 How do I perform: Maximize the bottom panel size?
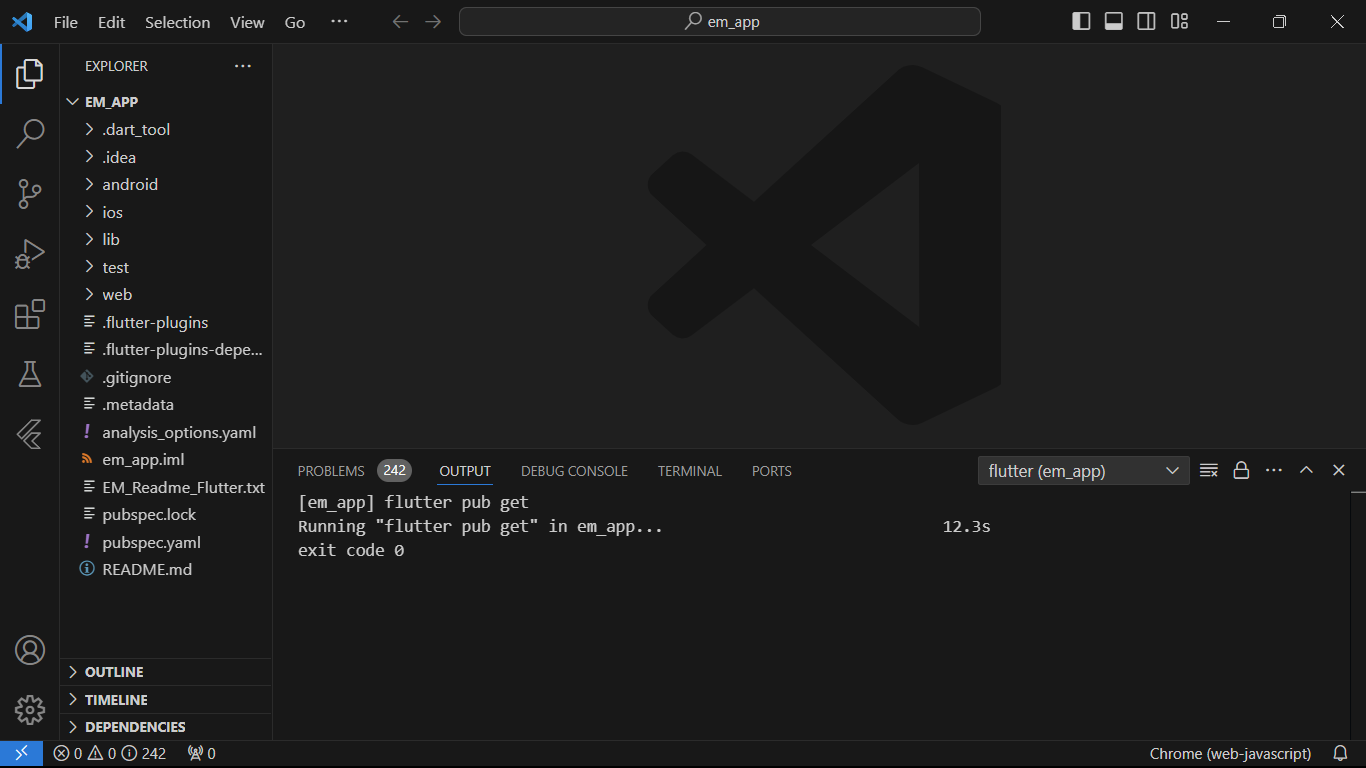click(1306, 471)
